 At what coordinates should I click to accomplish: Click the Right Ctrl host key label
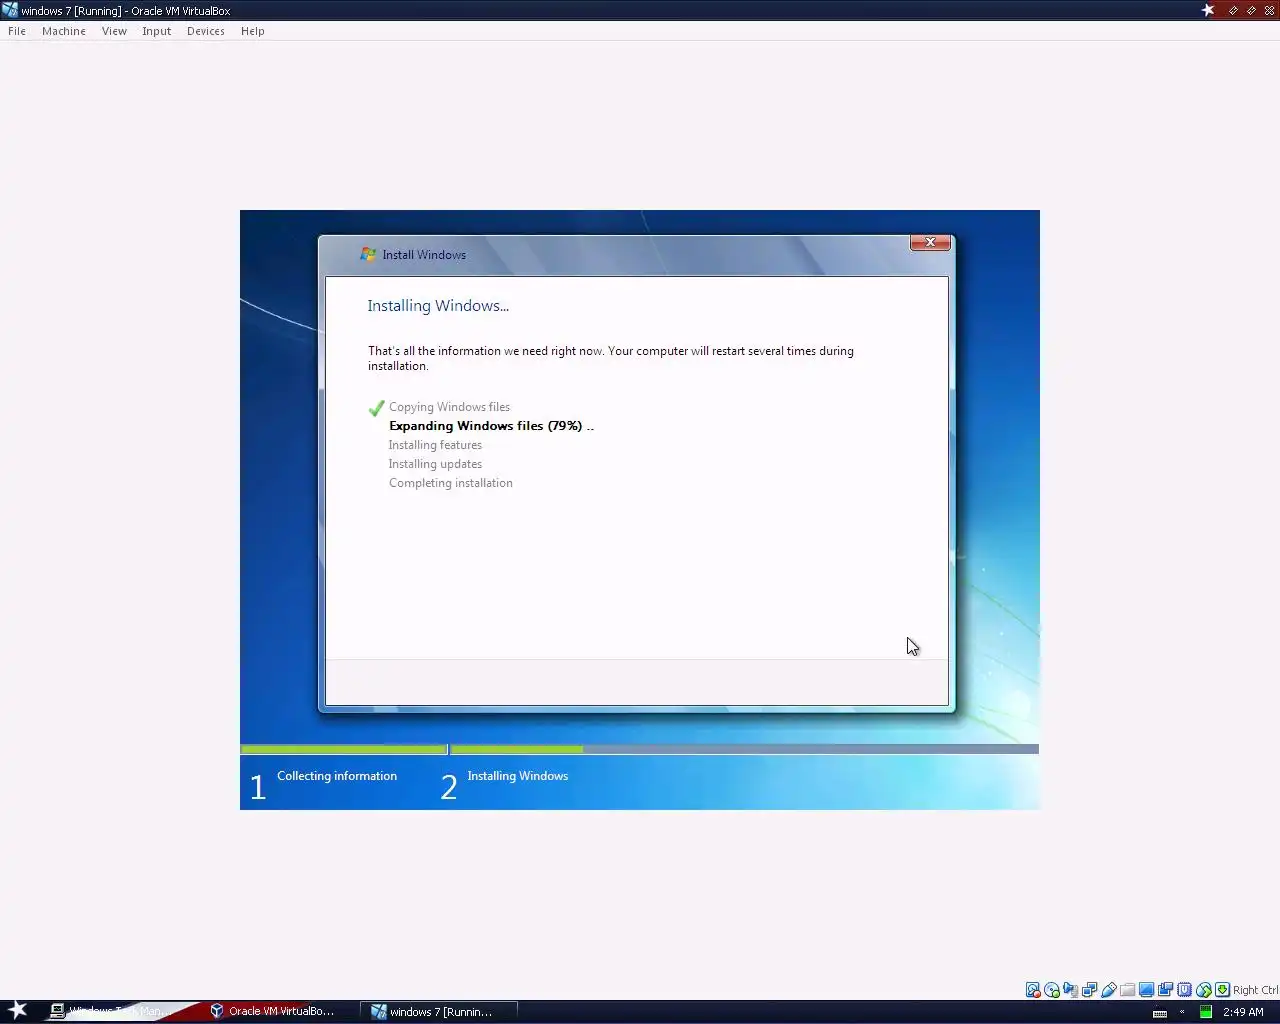pos(1255,990)
